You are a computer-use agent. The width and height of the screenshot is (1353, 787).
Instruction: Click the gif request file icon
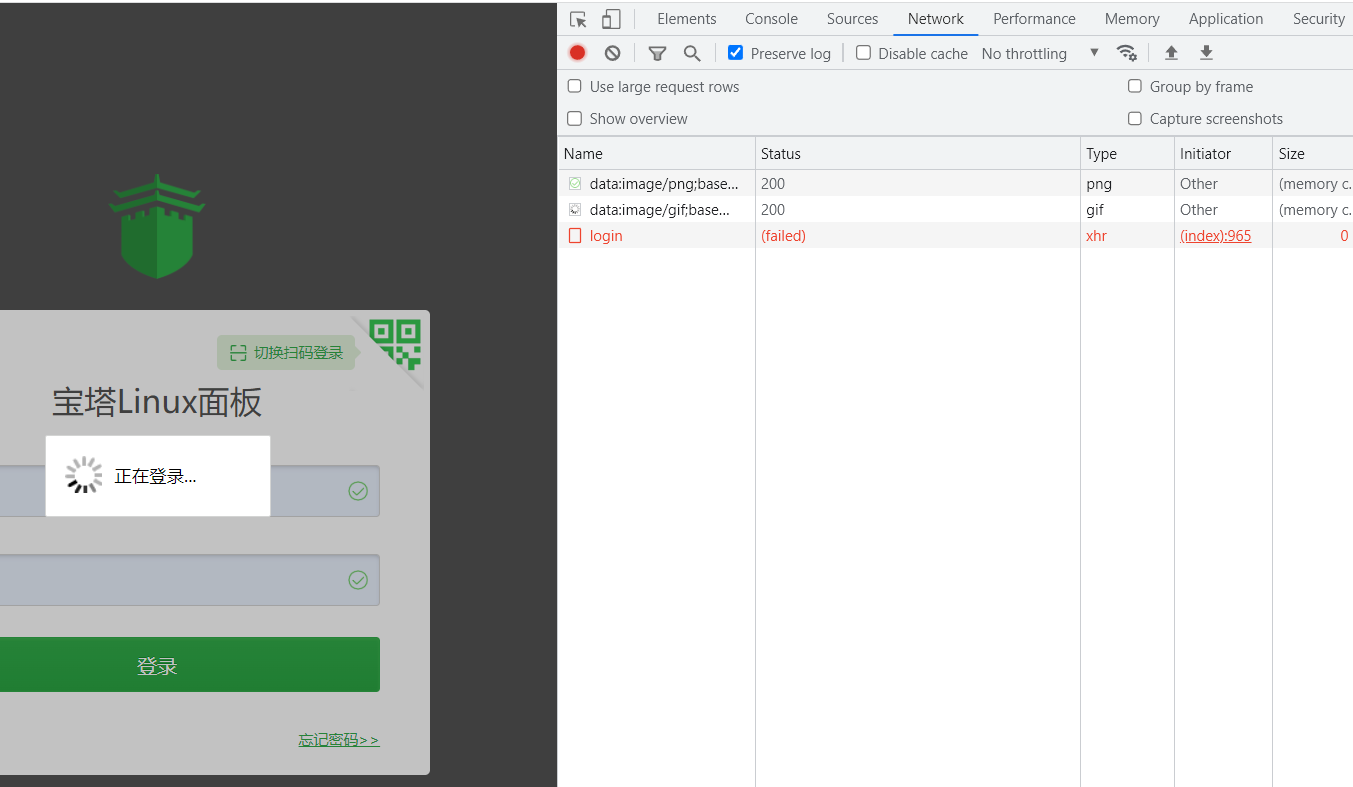click(575, 210)
